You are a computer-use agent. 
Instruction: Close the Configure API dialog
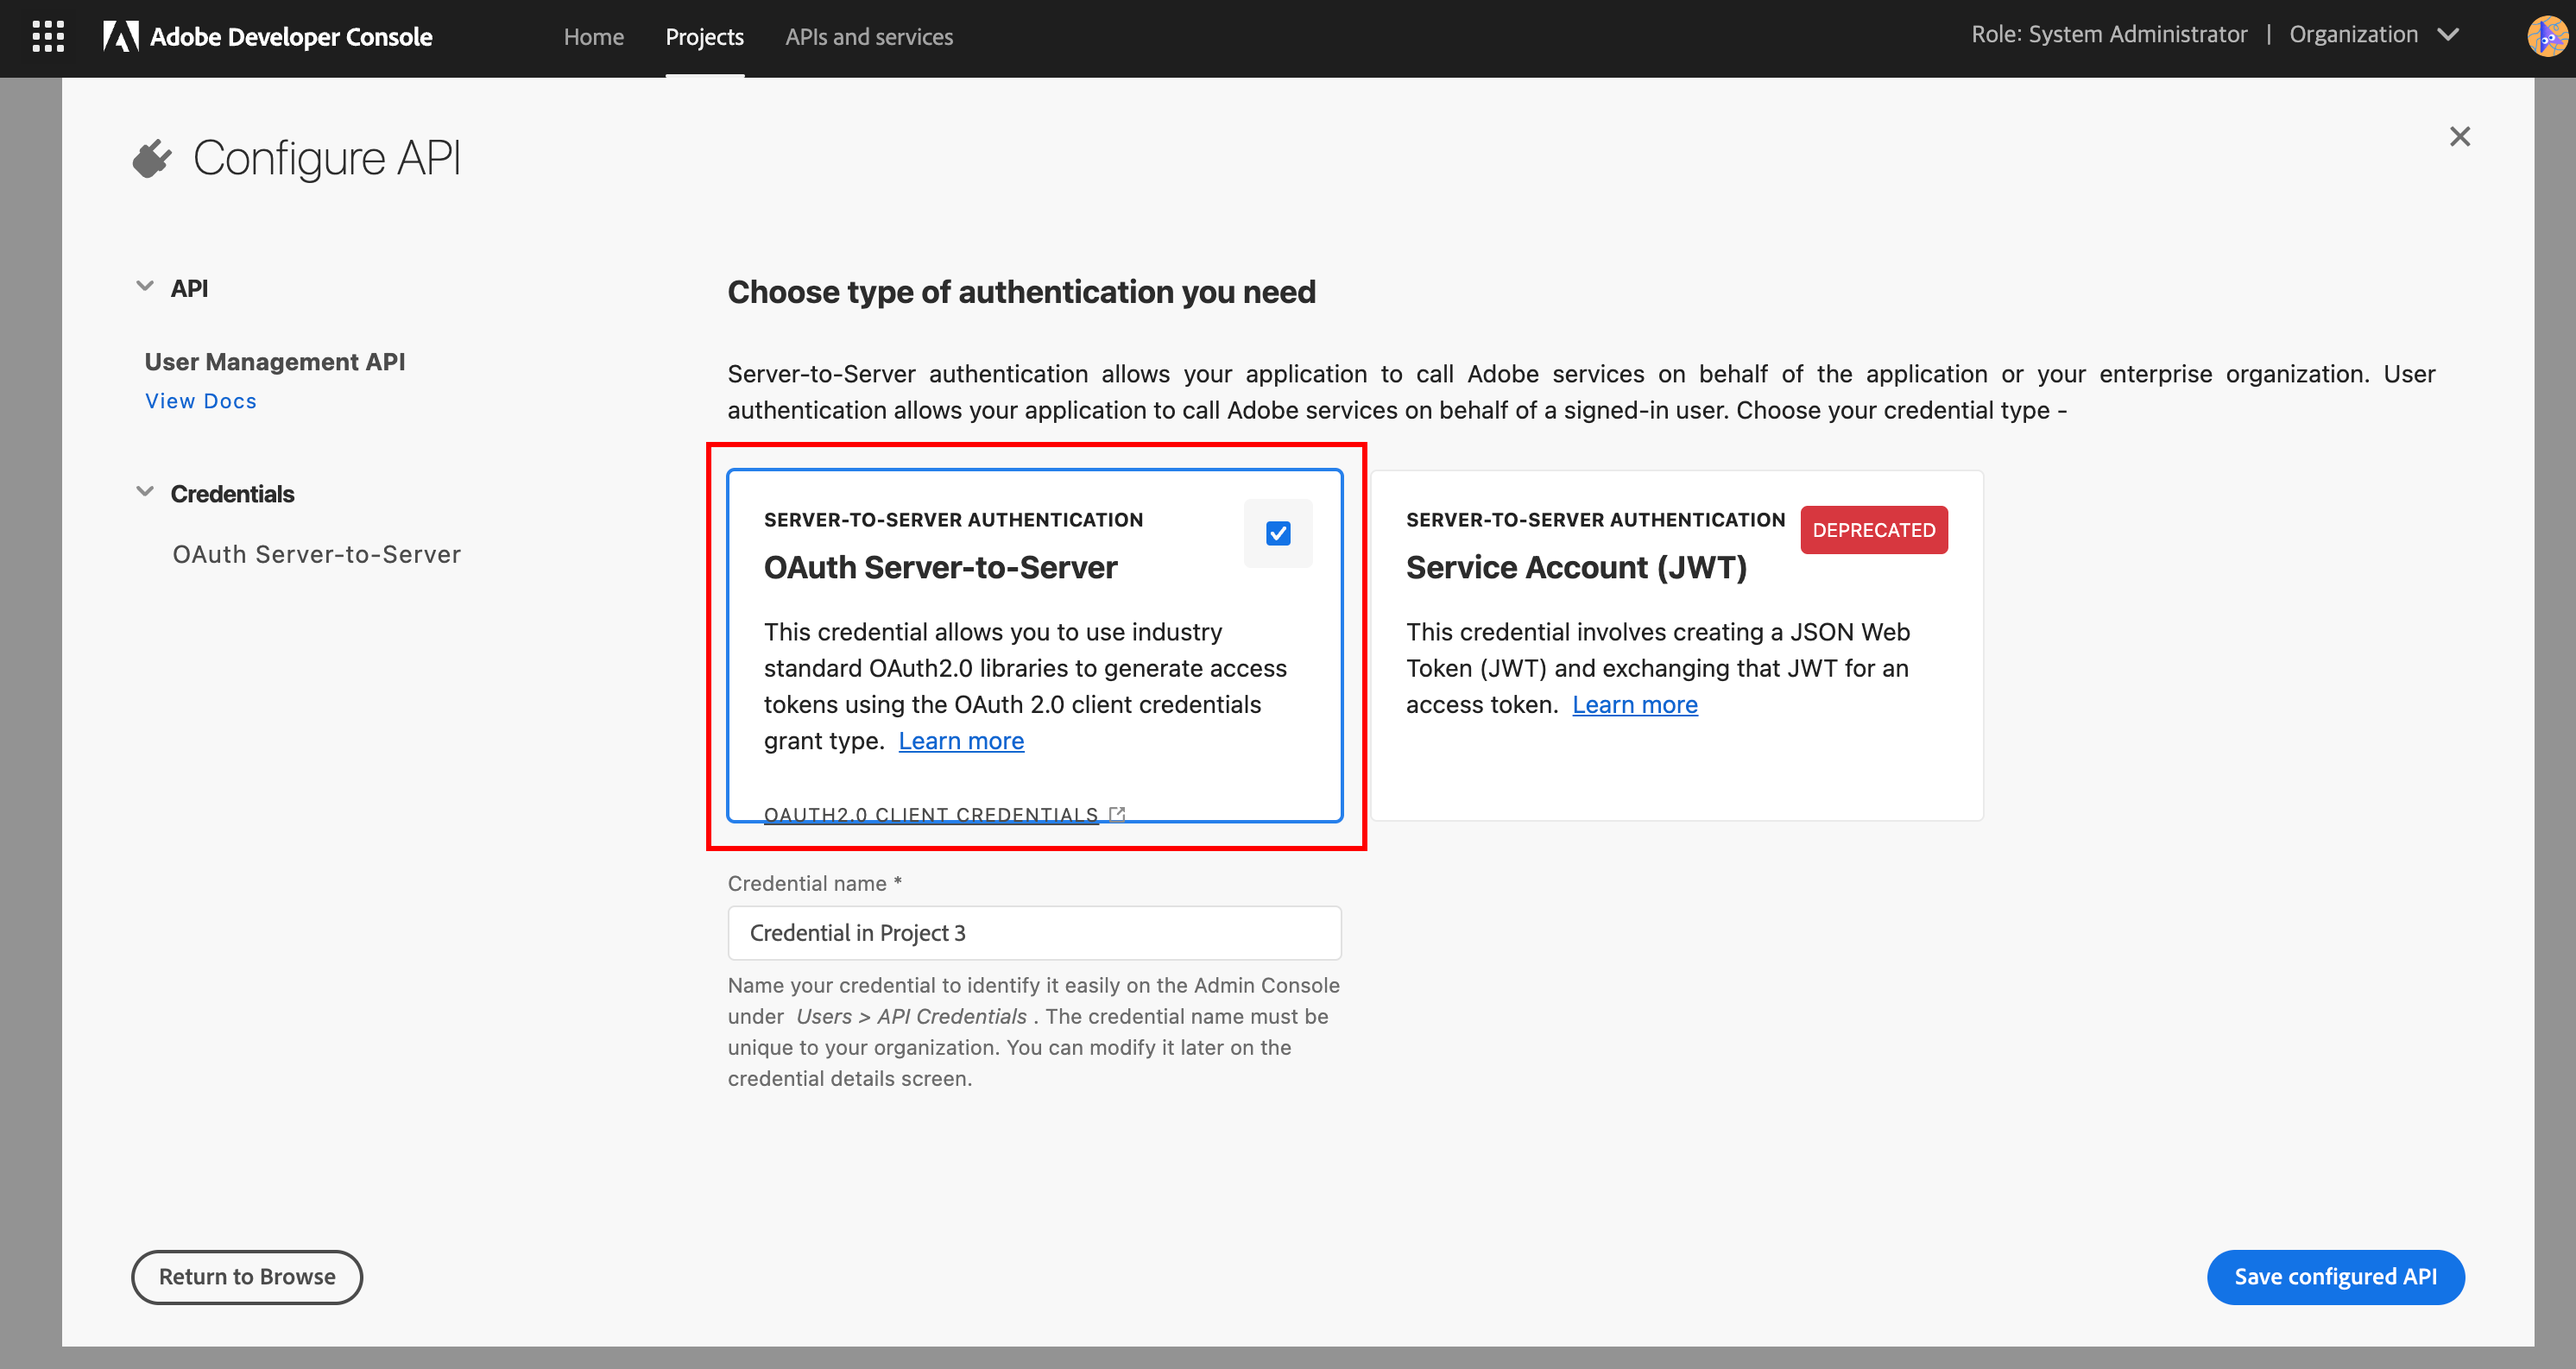[x=2460, y=137]
